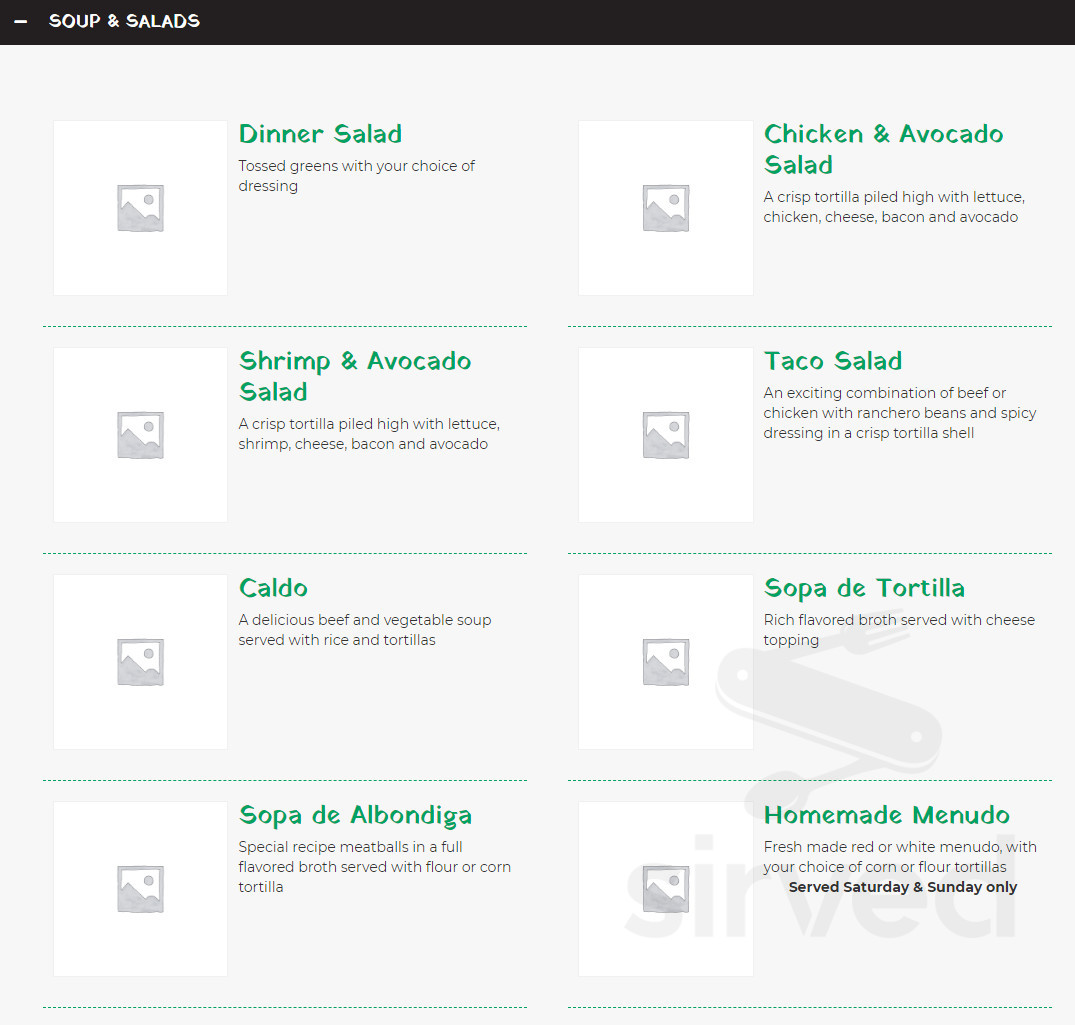Click the Homemade Menudo placeholder image
Image resolution: width=1075 pixels, height=1025 pixels.
(x=665, y=889)
